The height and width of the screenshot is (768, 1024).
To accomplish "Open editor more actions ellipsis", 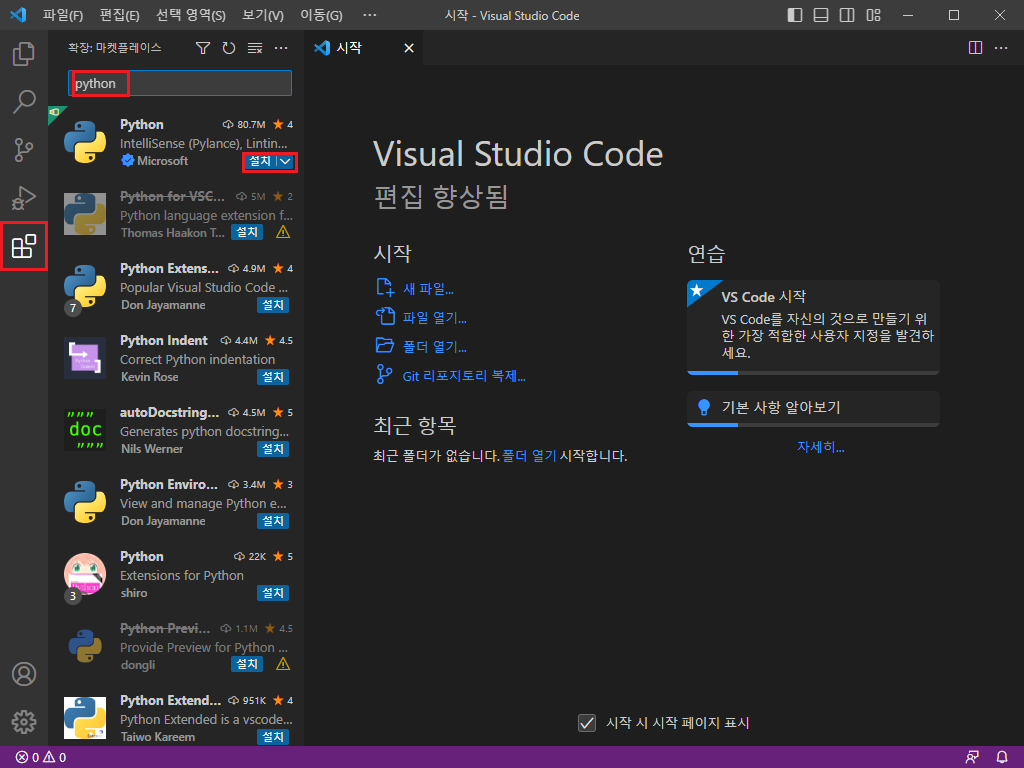I will [x=1001, y=48].
